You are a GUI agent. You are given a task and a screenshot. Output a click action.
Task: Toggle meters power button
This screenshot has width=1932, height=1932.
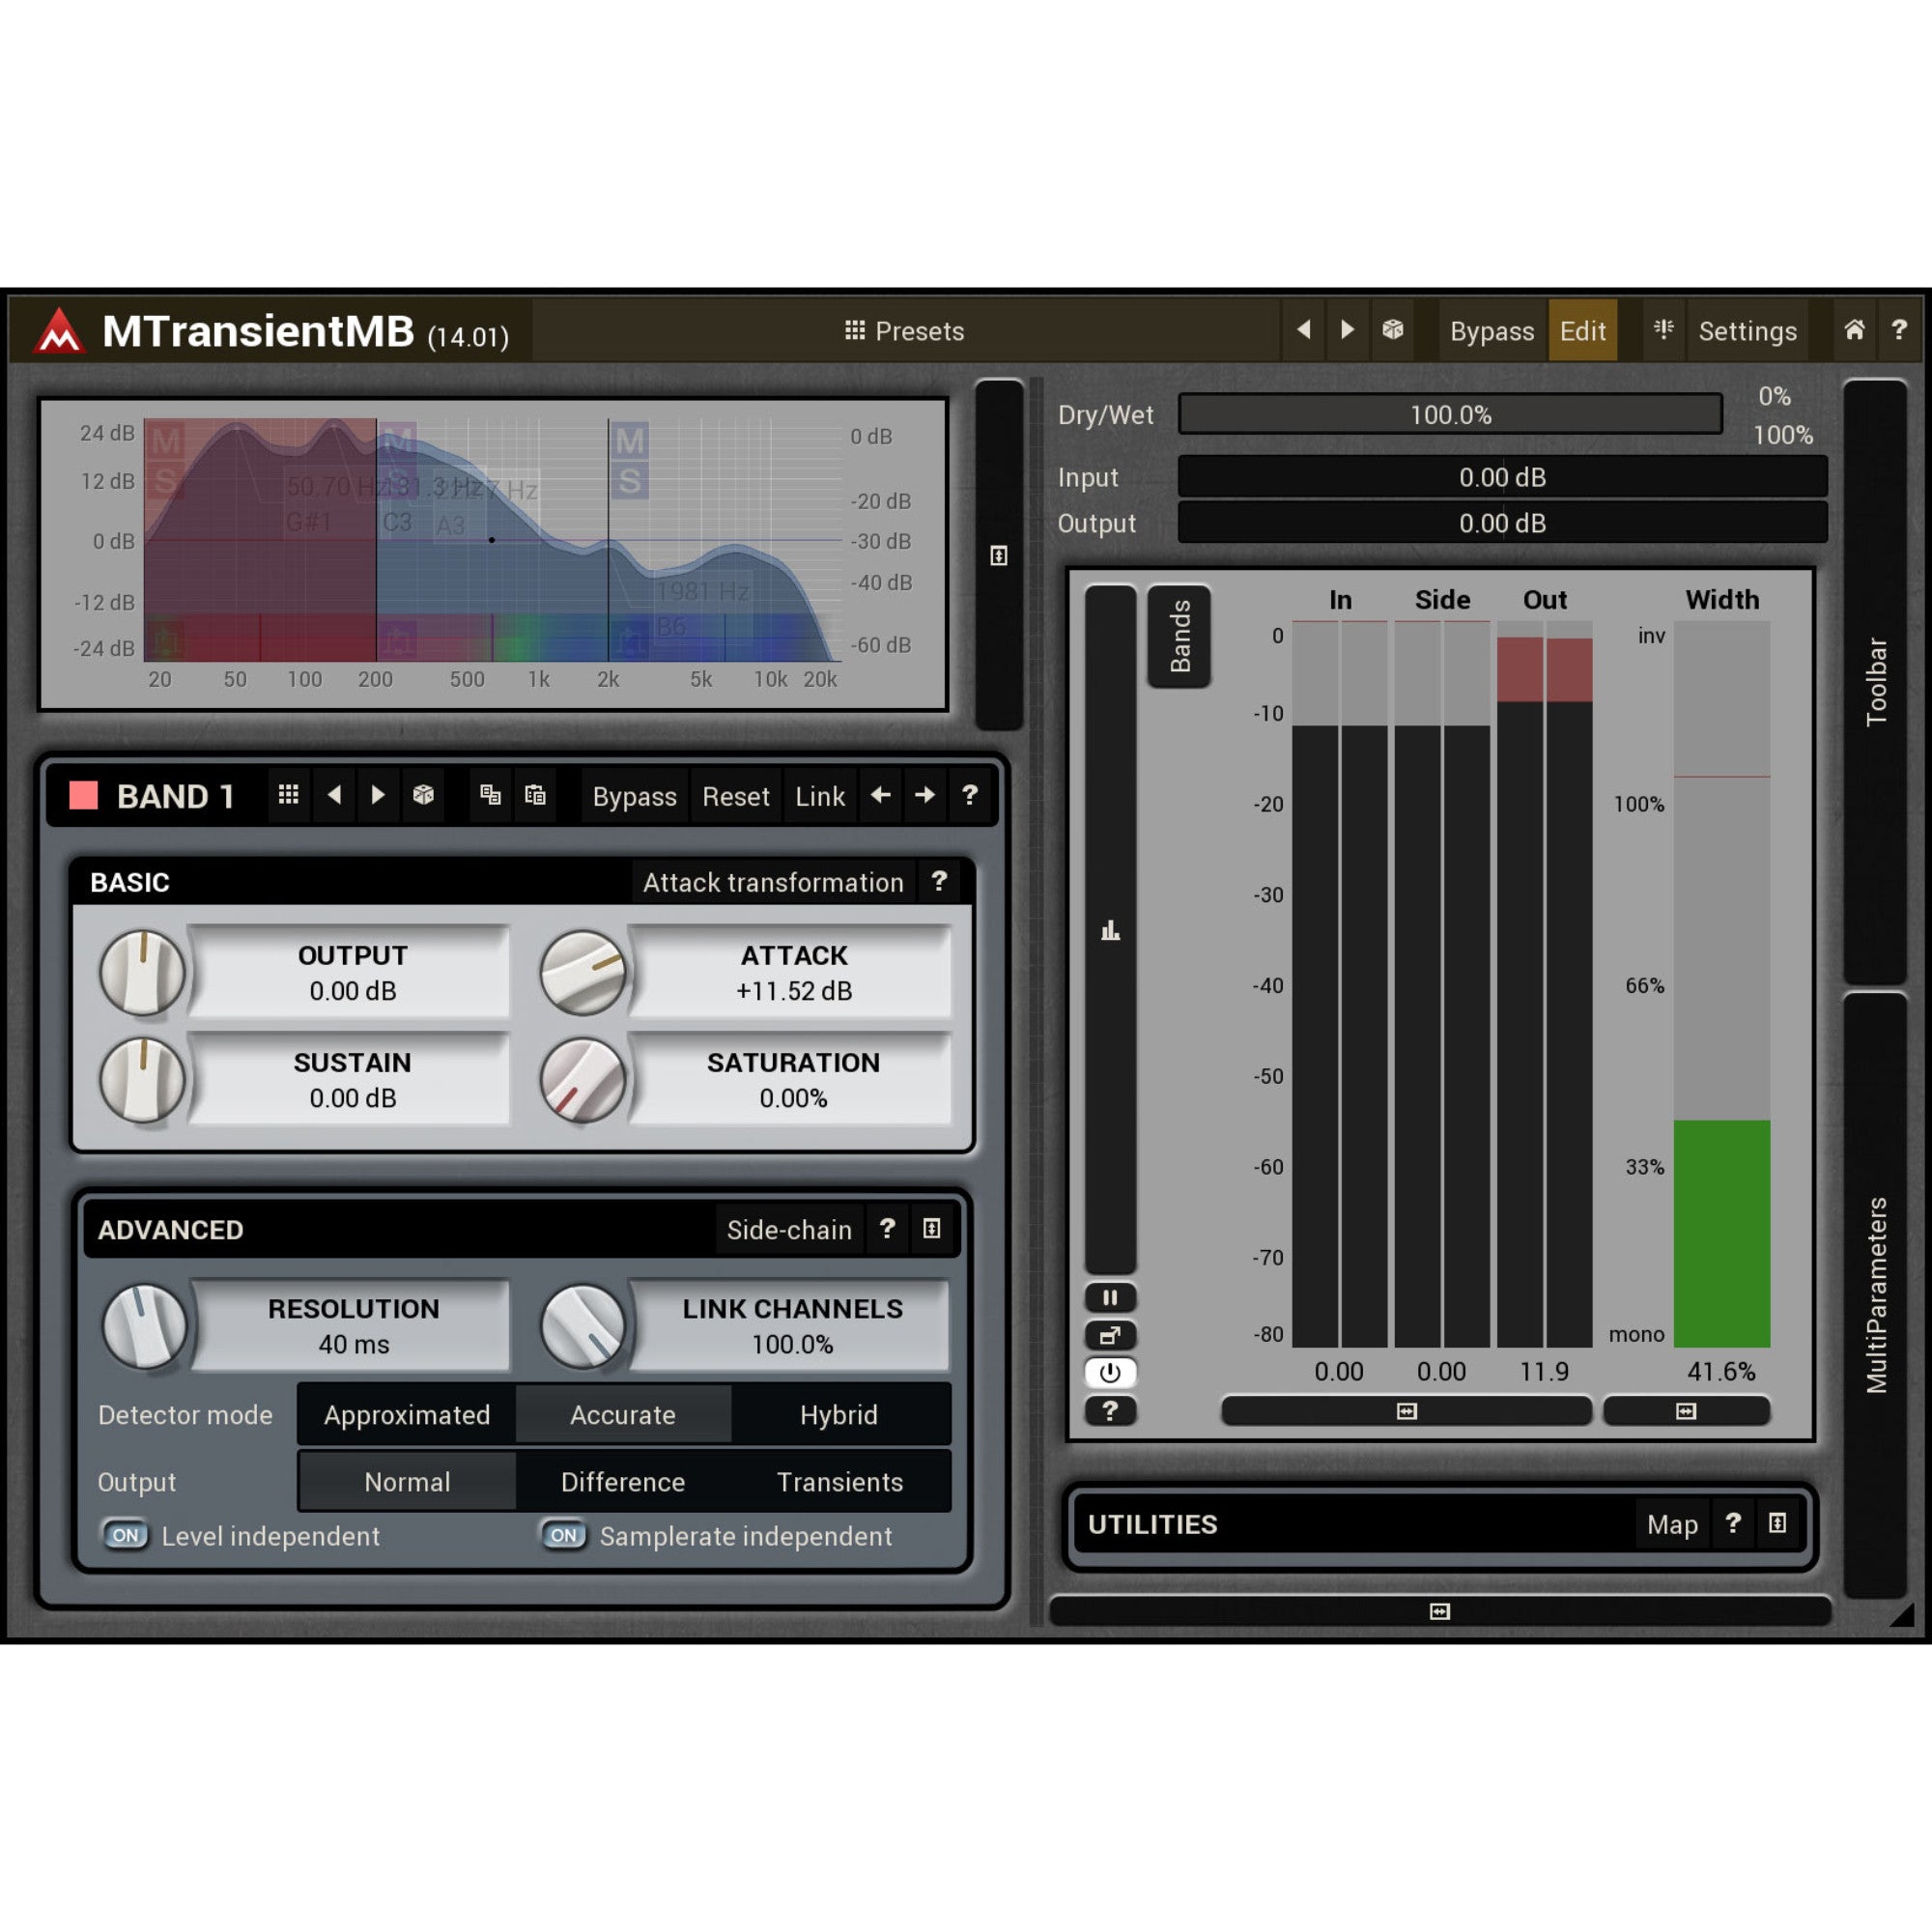pyautogui.click(x=1110, y=1373)
